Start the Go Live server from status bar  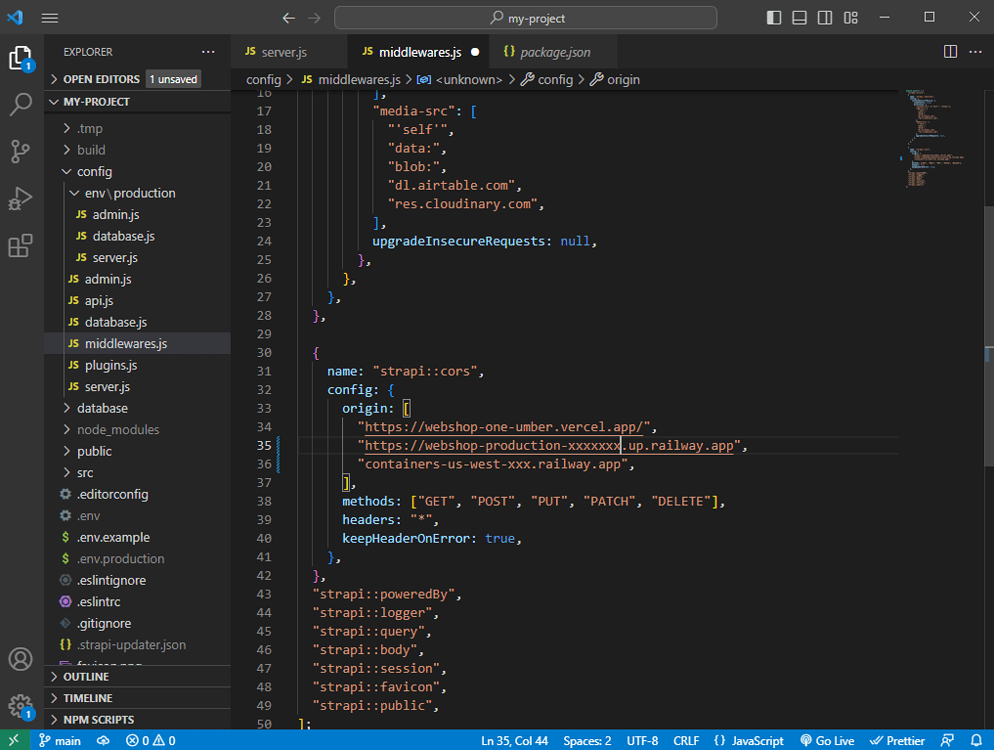(x=827, y=740)
